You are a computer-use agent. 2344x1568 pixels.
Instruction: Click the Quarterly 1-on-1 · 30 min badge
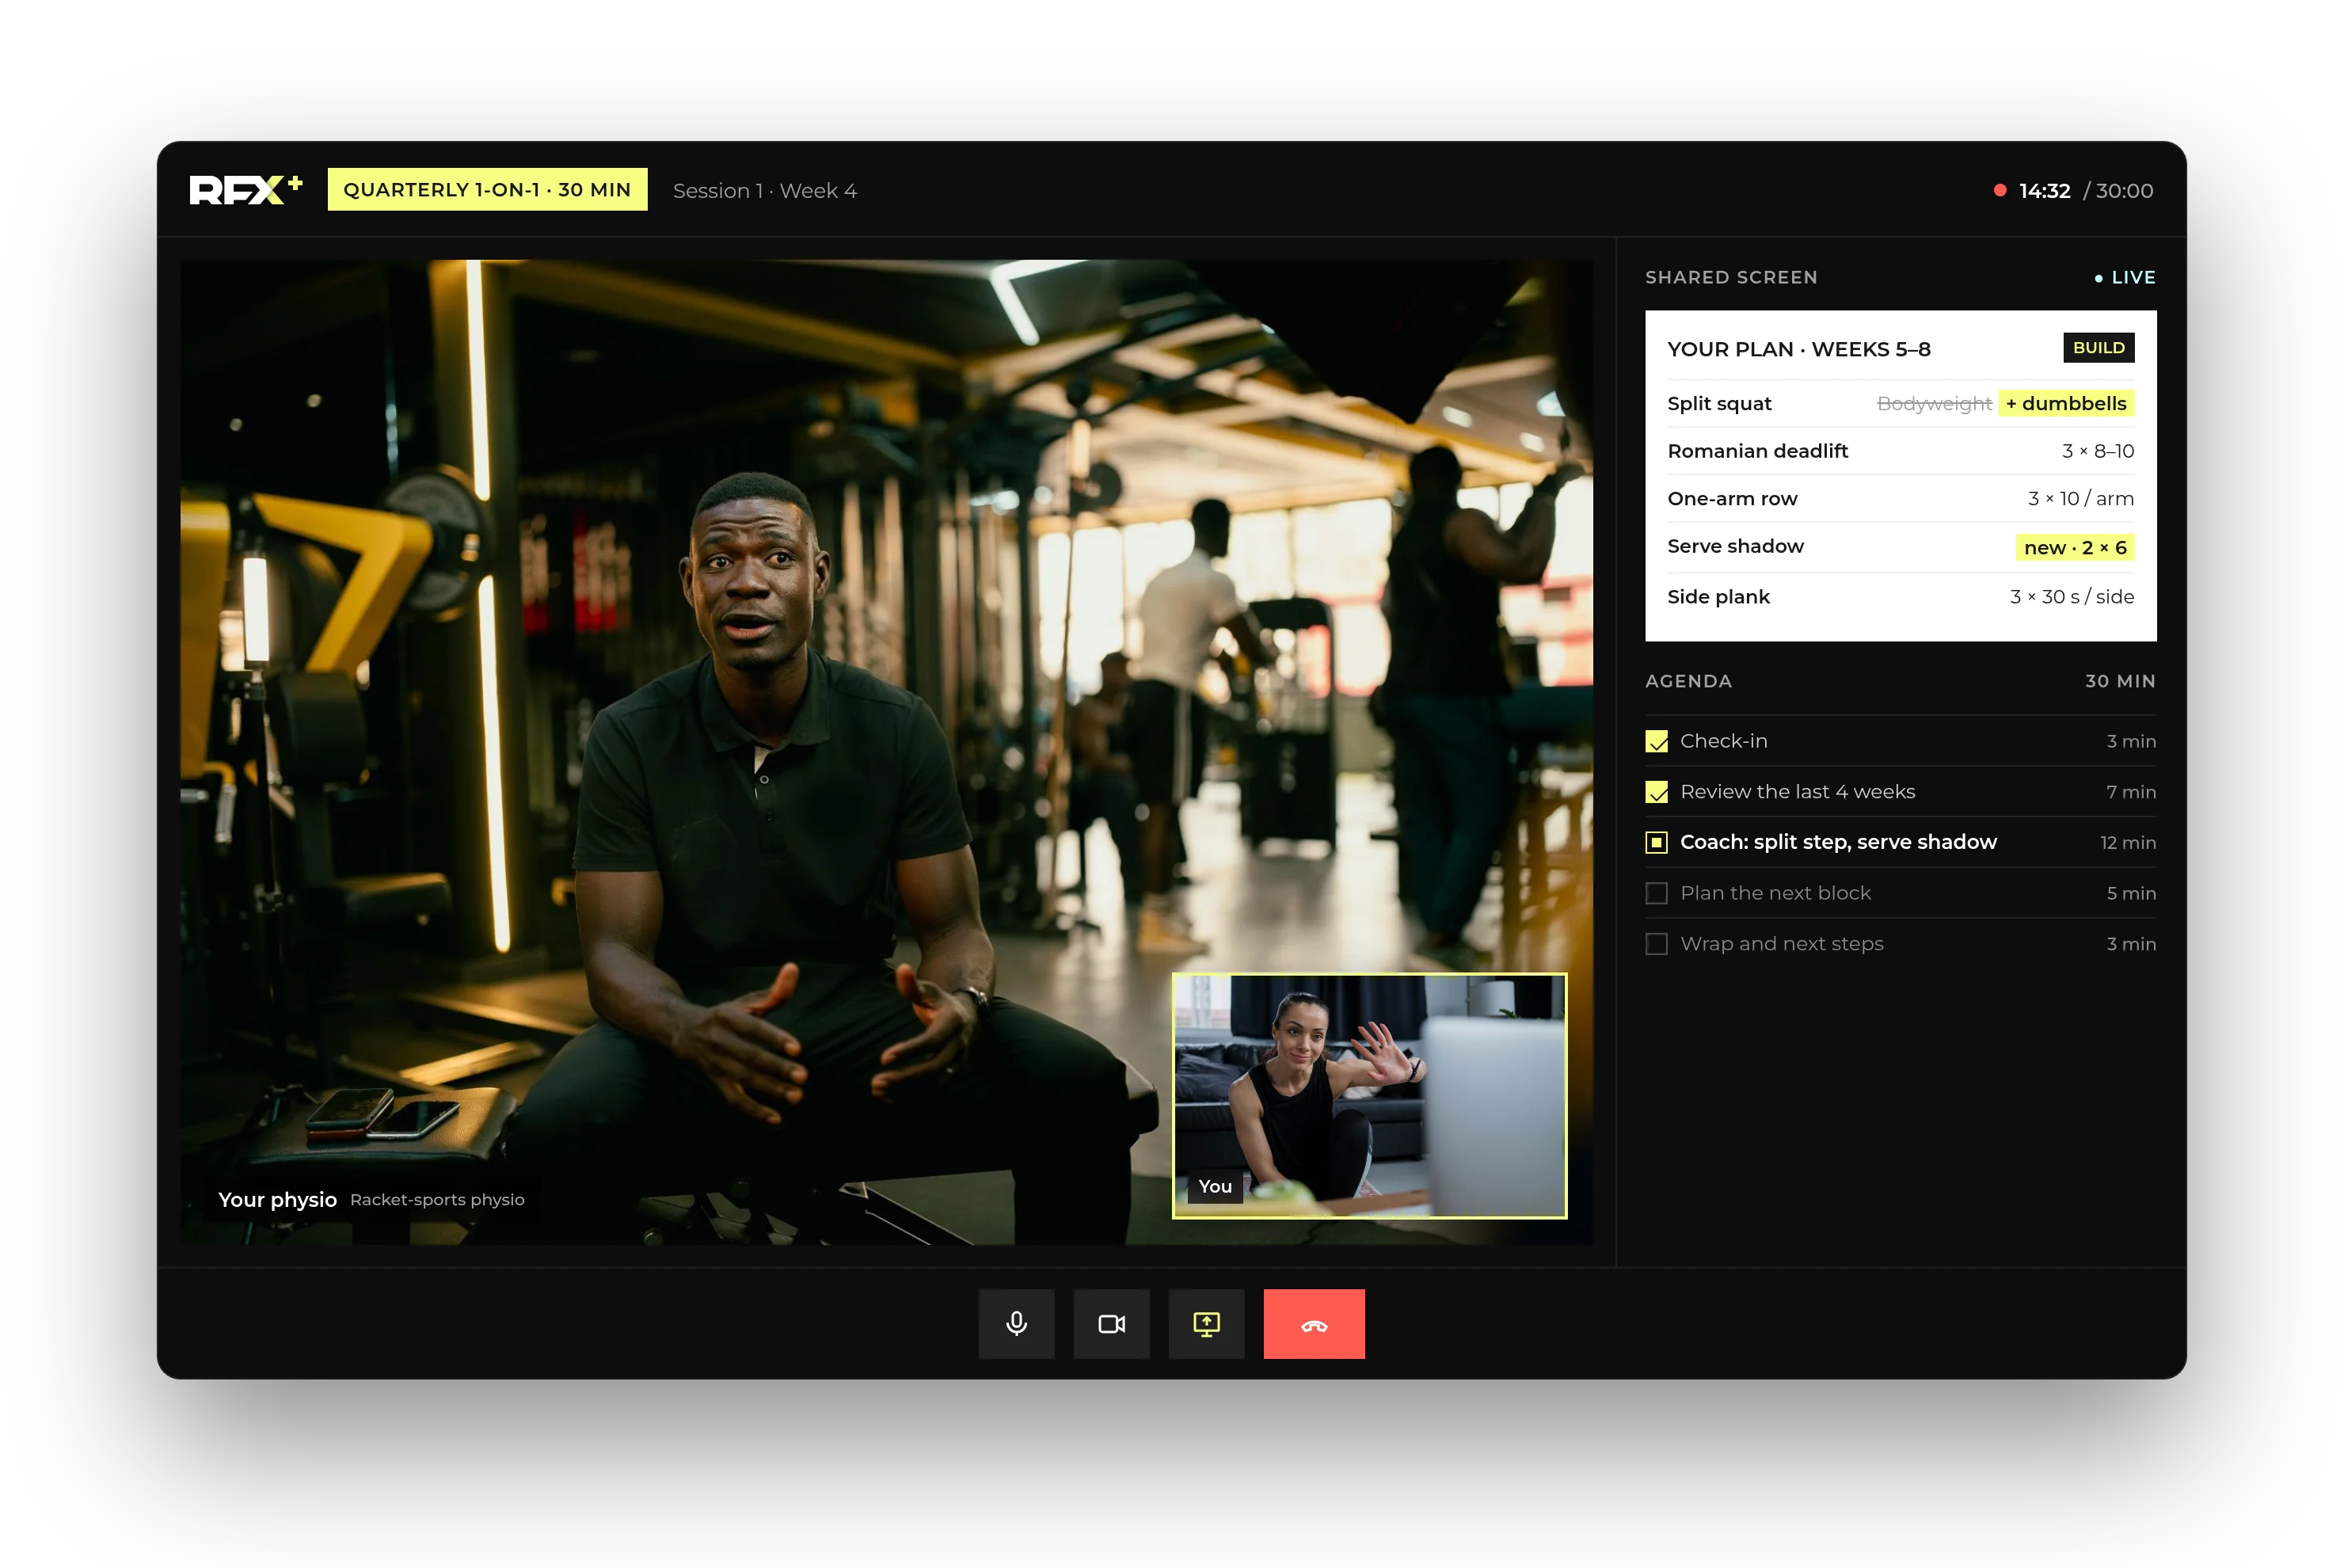487,190
